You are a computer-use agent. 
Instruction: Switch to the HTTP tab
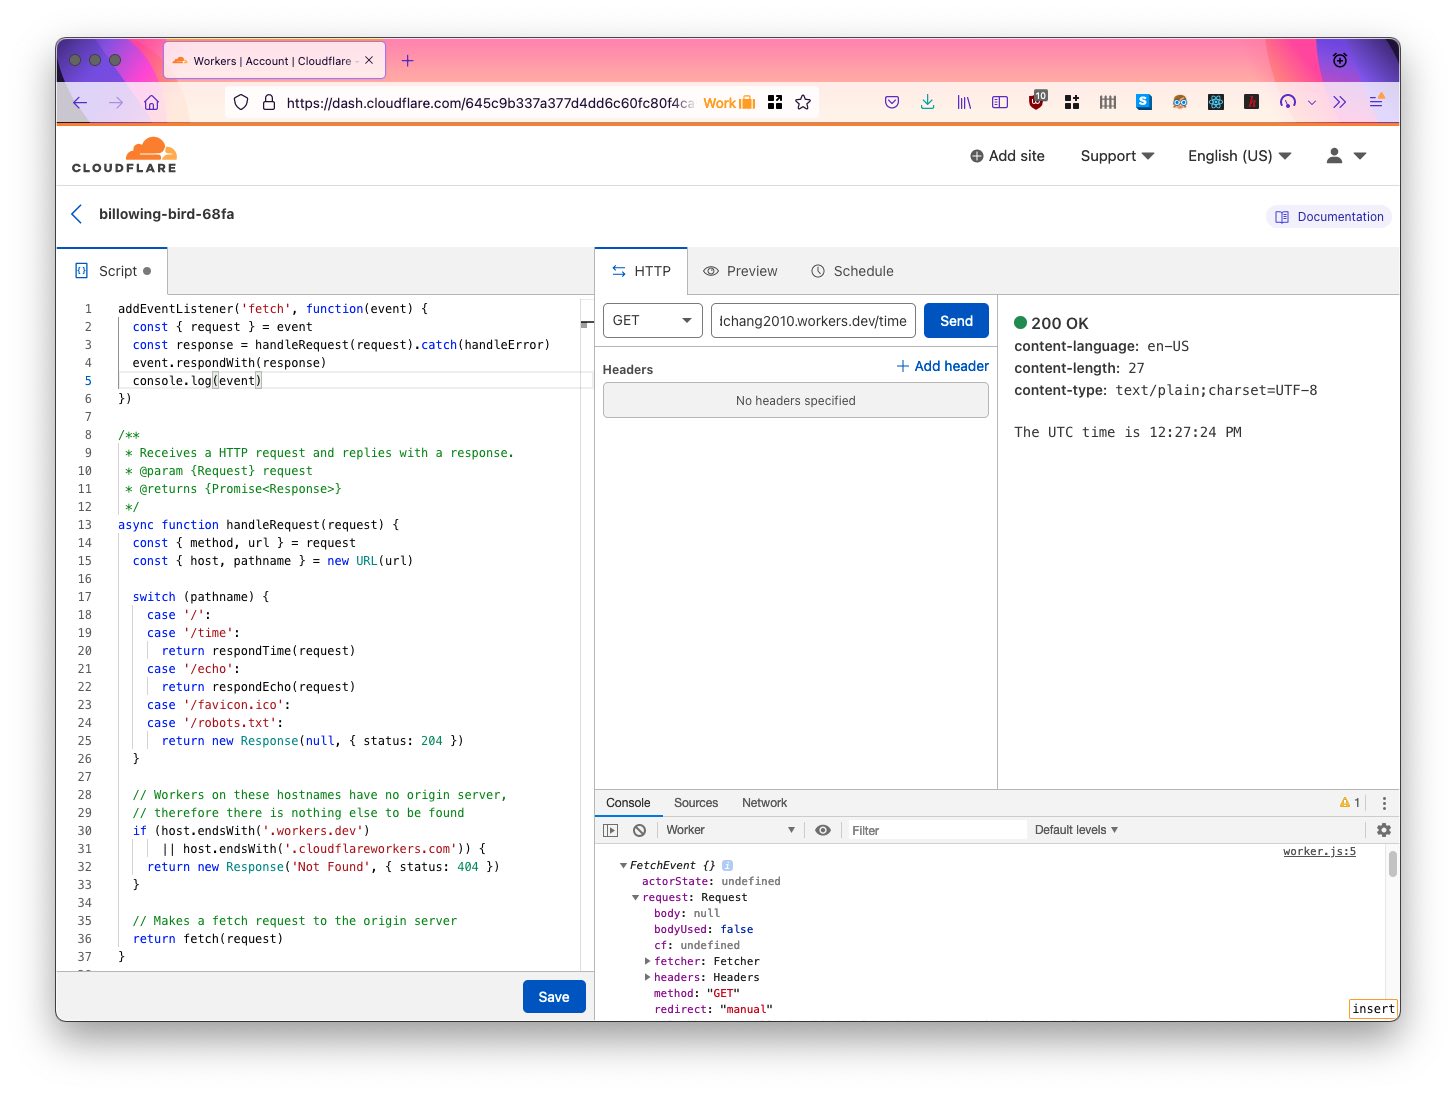tap(641, 271)
